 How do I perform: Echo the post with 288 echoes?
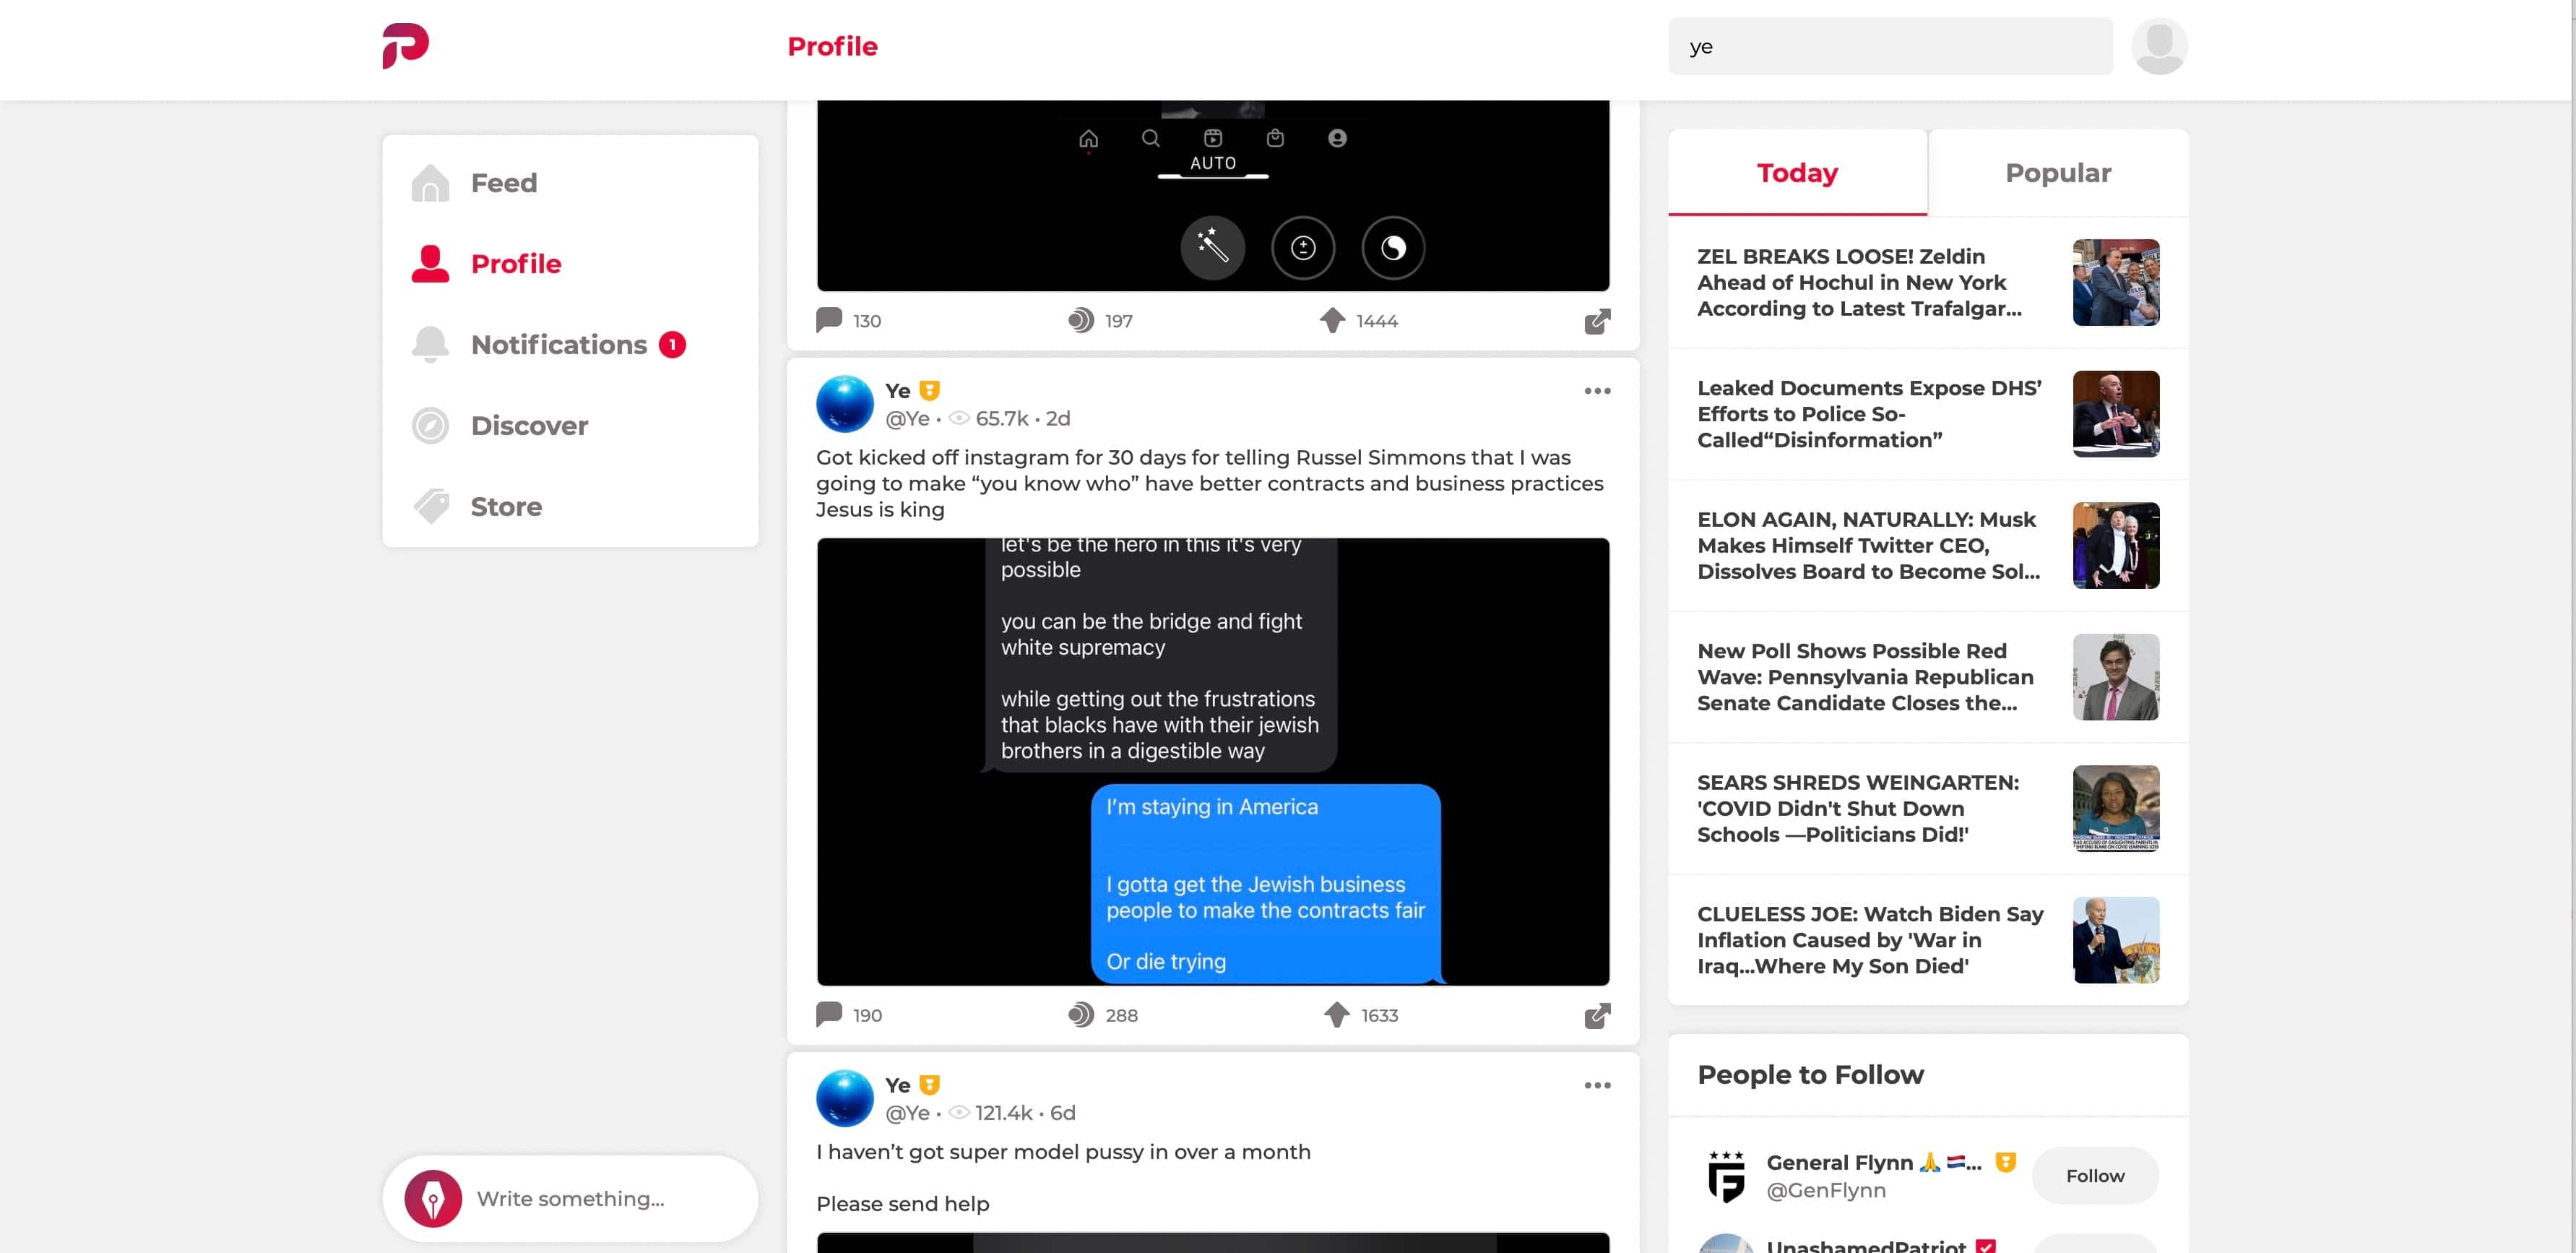pos(1102,1016)
